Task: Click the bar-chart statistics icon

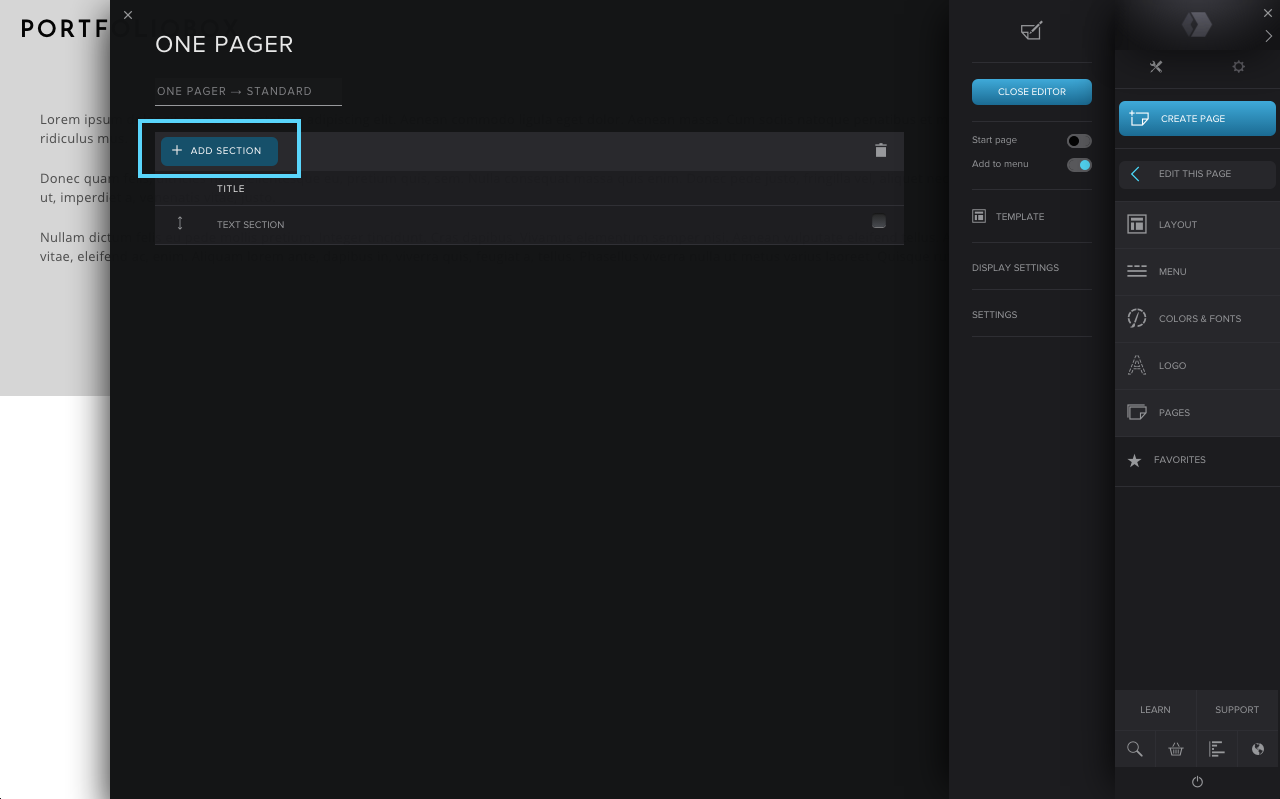Action: (x=1217, y=749)
